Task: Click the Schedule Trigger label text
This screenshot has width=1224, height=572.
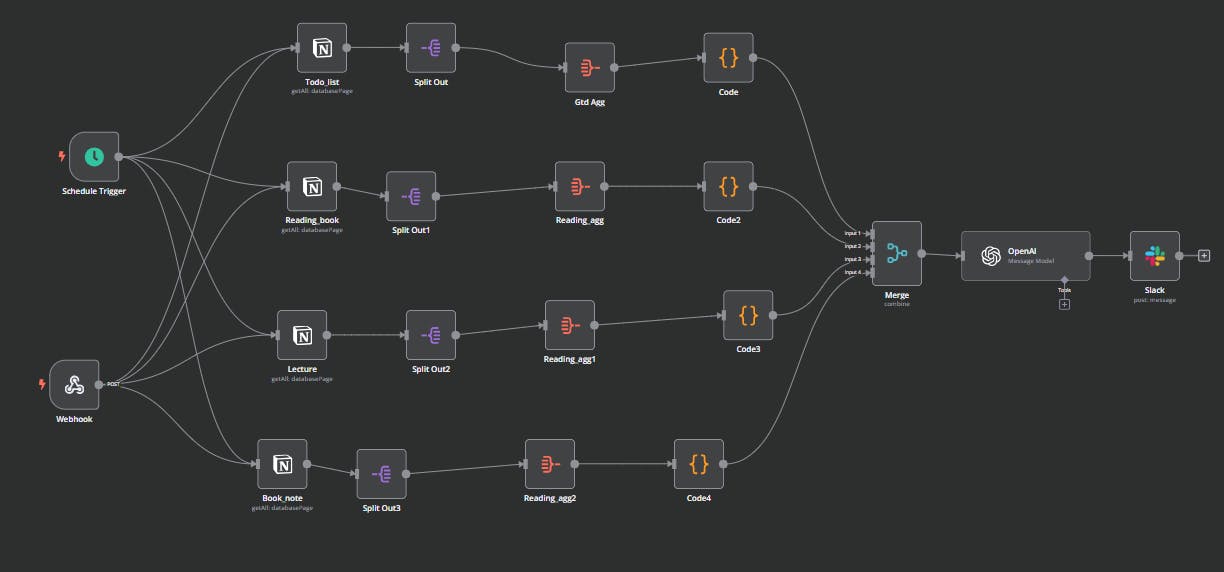Action: pos(94,191)
